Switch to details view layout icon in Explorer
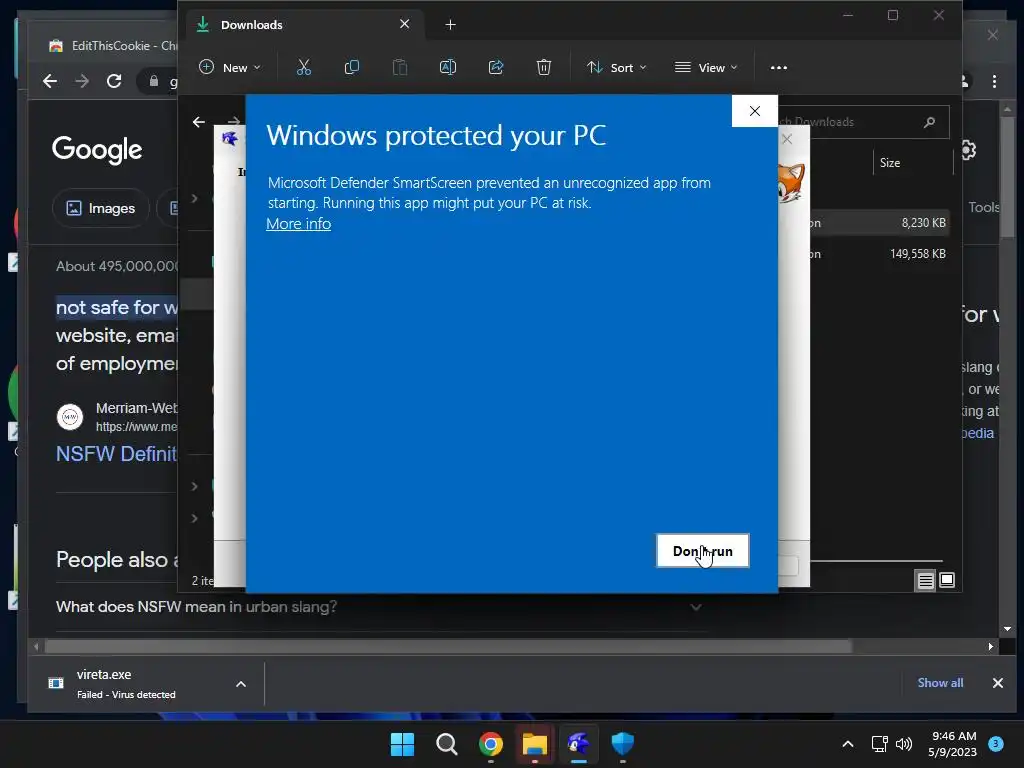The image size is (1024, 768). point(925,580)
